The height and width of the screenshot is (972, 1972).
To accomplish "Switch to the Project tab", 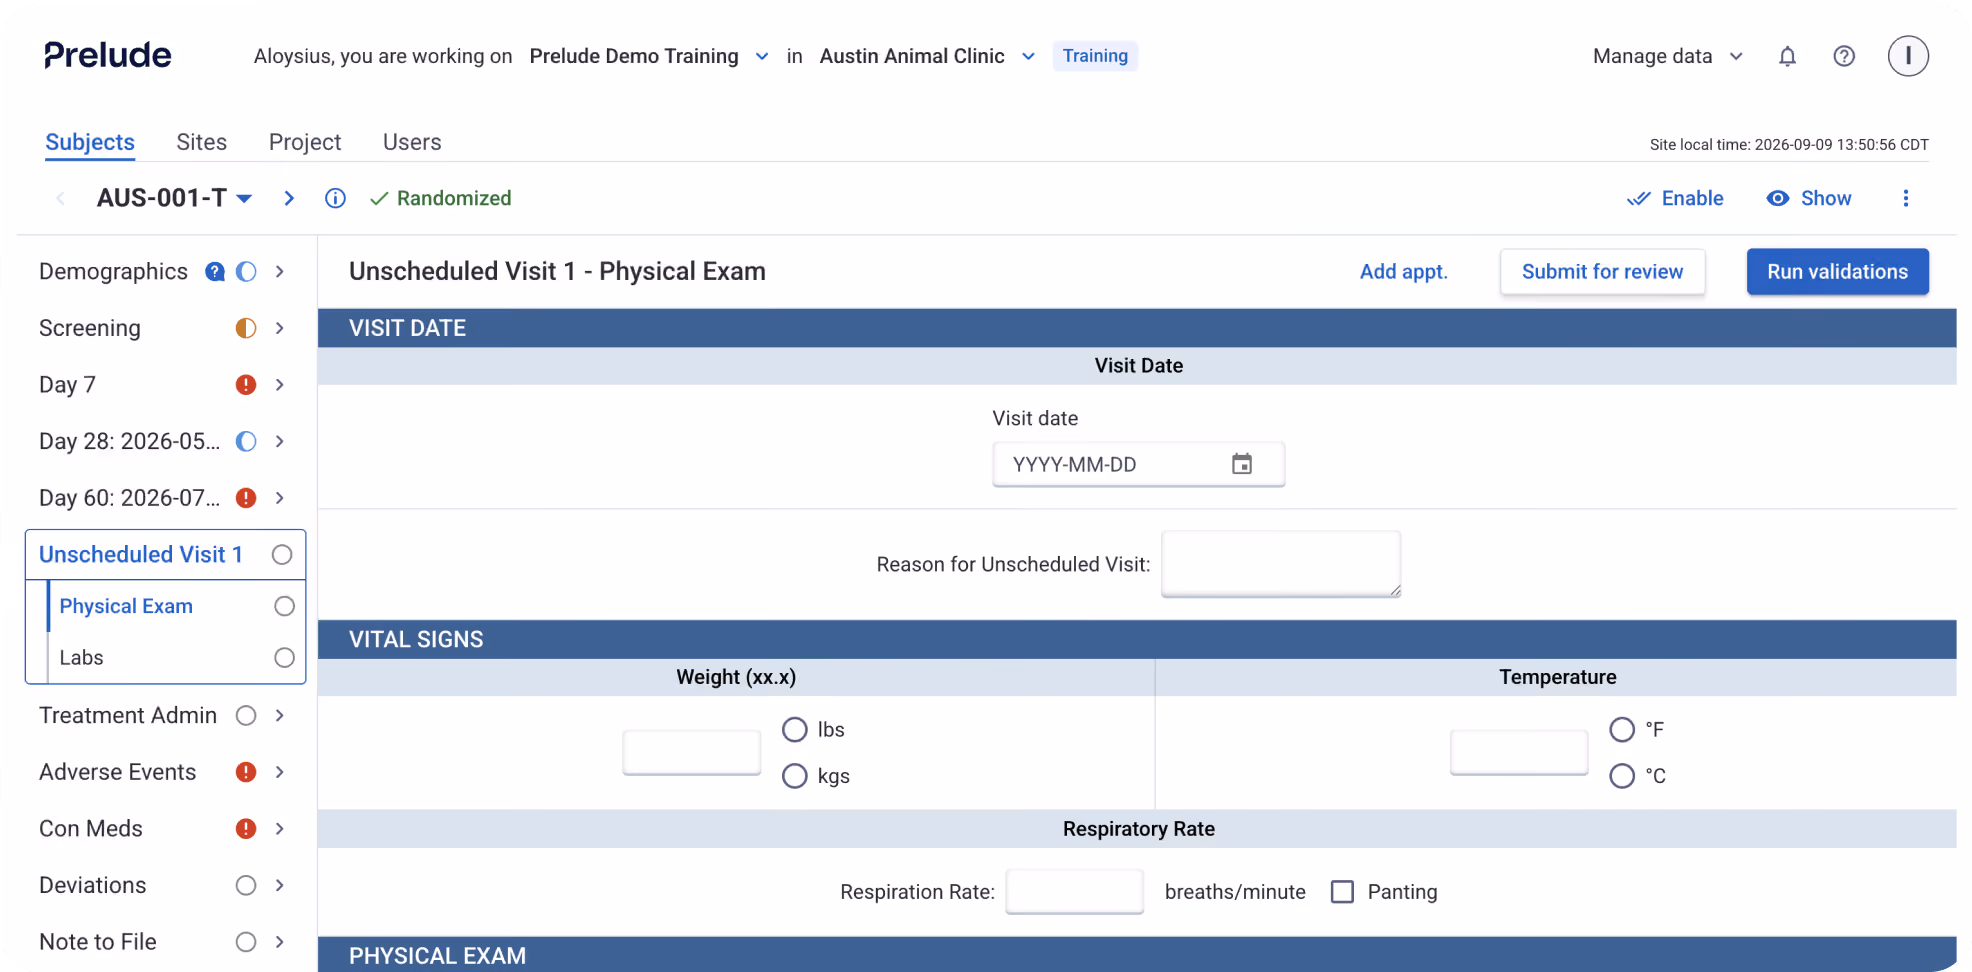I will coord(305,142).
